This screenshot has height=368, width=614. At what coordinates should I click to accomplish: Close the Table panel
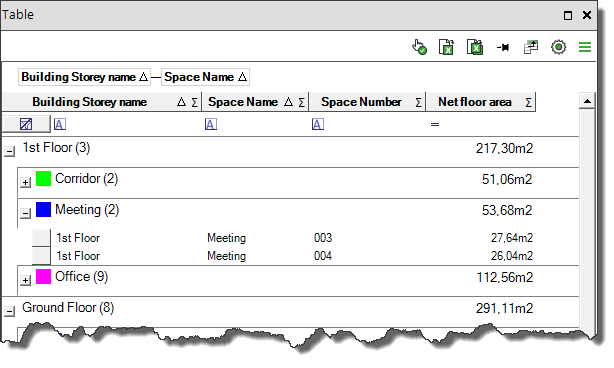[x=587, y=15]
